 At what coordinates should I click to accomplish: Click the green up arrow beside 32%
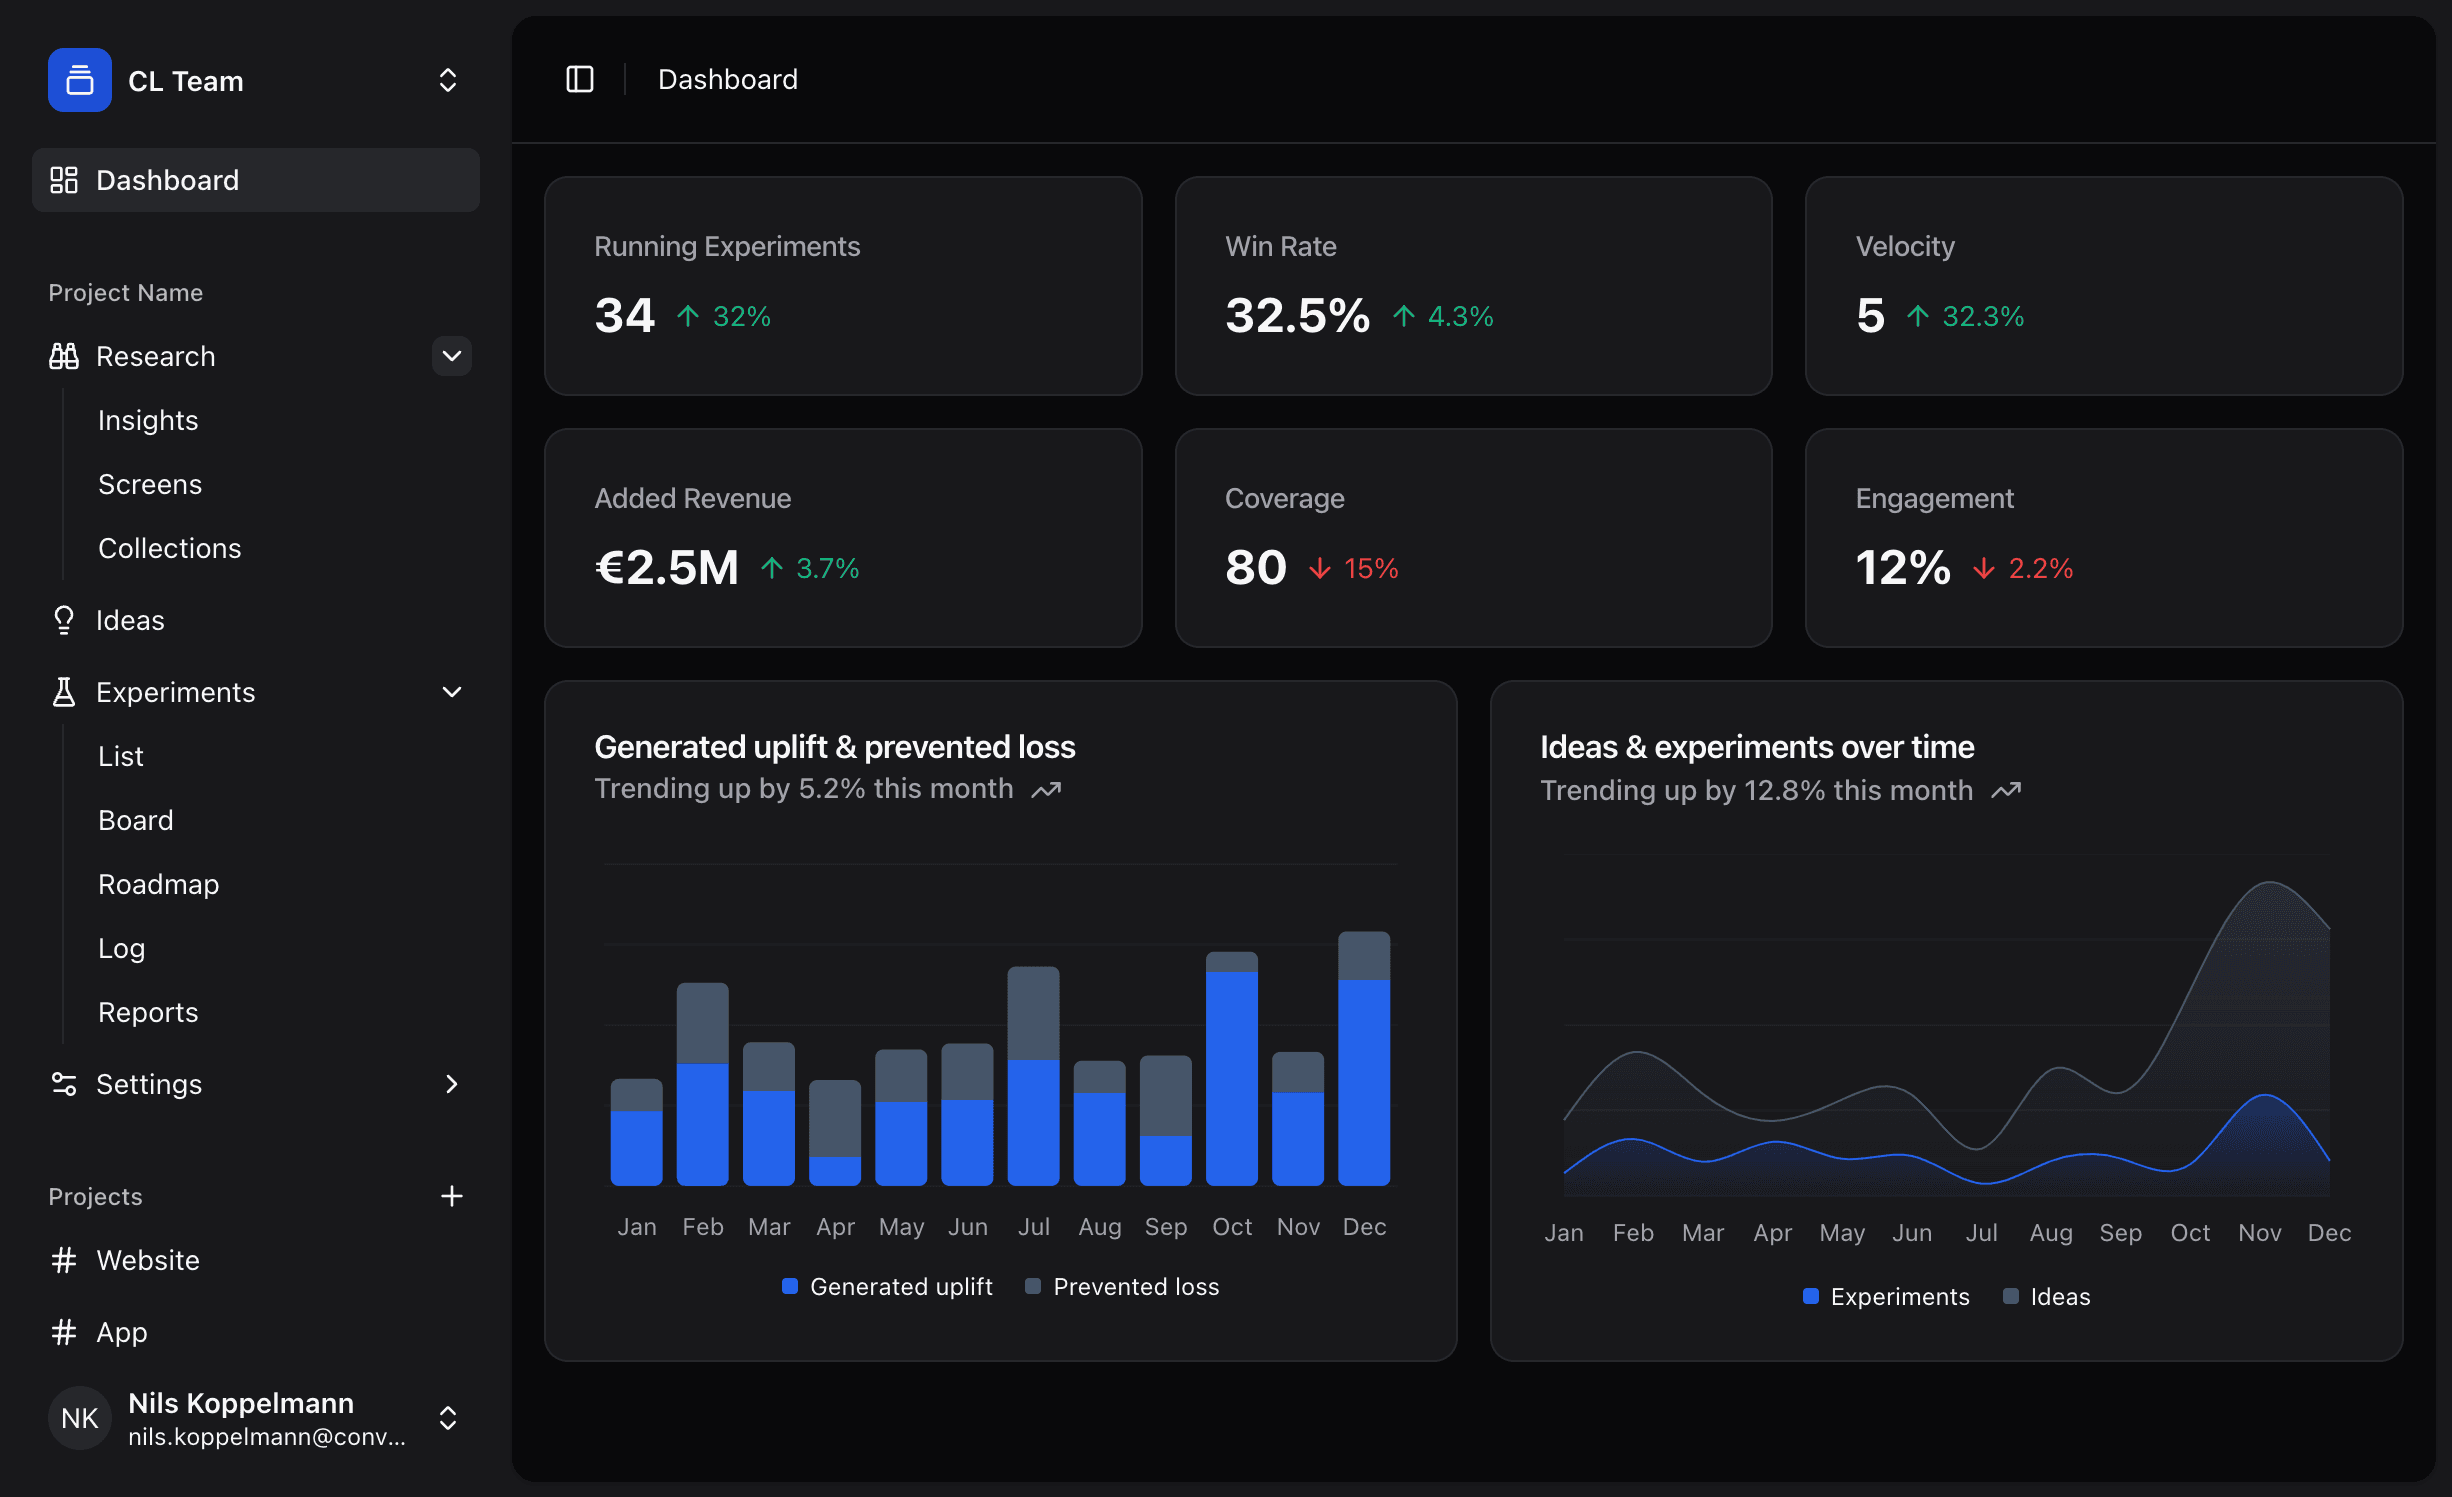688,316
